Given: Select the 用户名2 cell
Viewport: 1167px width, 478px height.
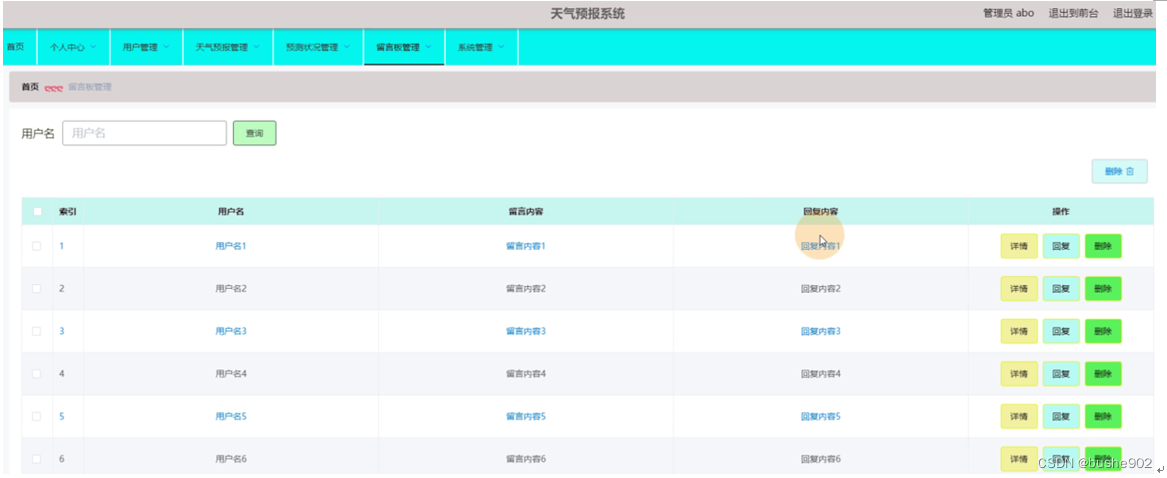Looking at the screenshot, I should (x=231, y=288).
